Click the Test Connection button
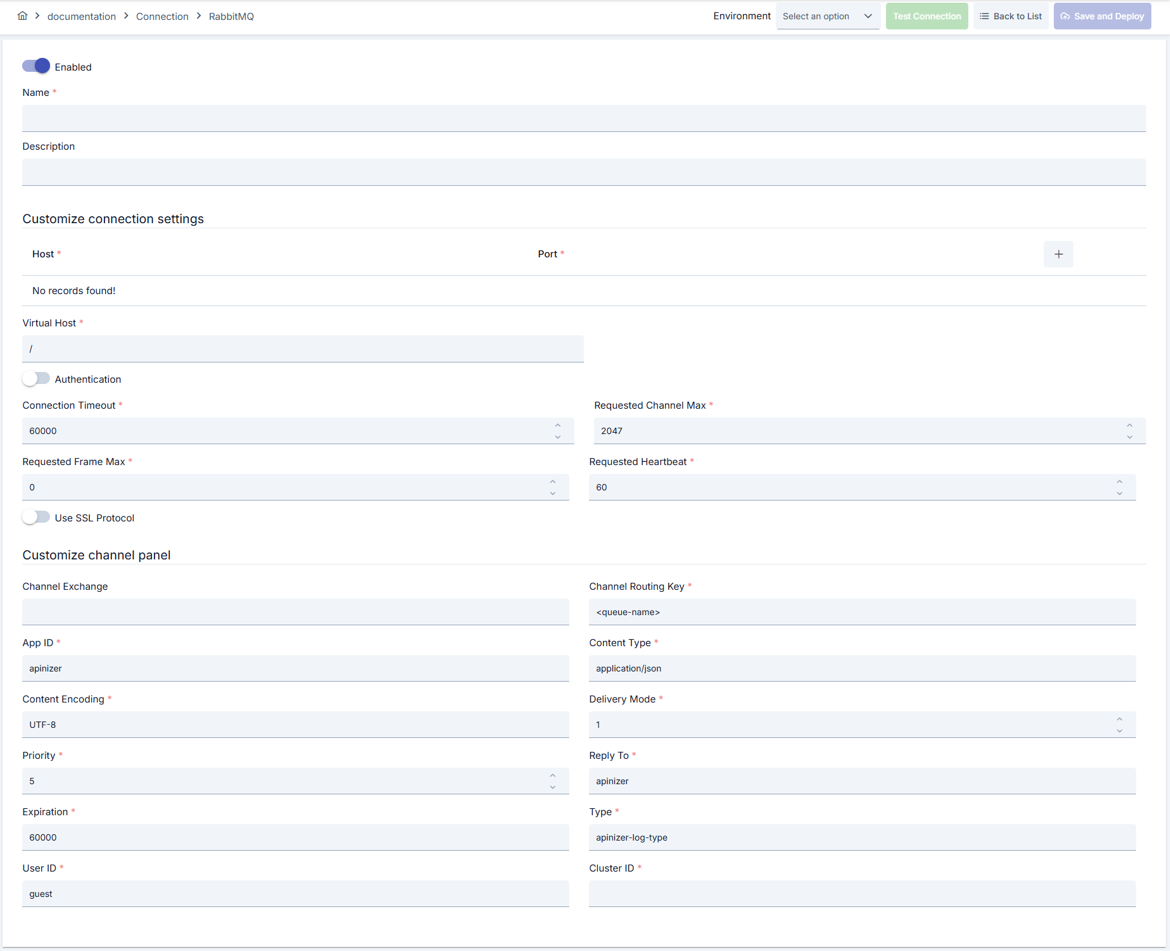 tap(927, 16)
